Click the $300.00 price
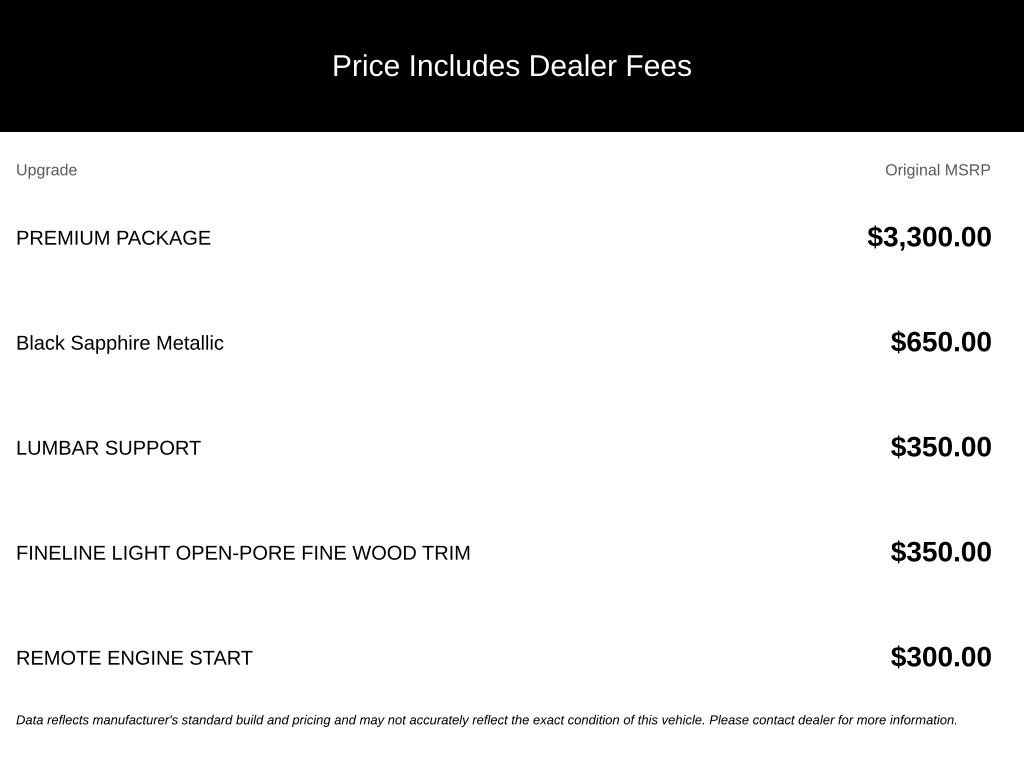 click(x=940, y=657)
